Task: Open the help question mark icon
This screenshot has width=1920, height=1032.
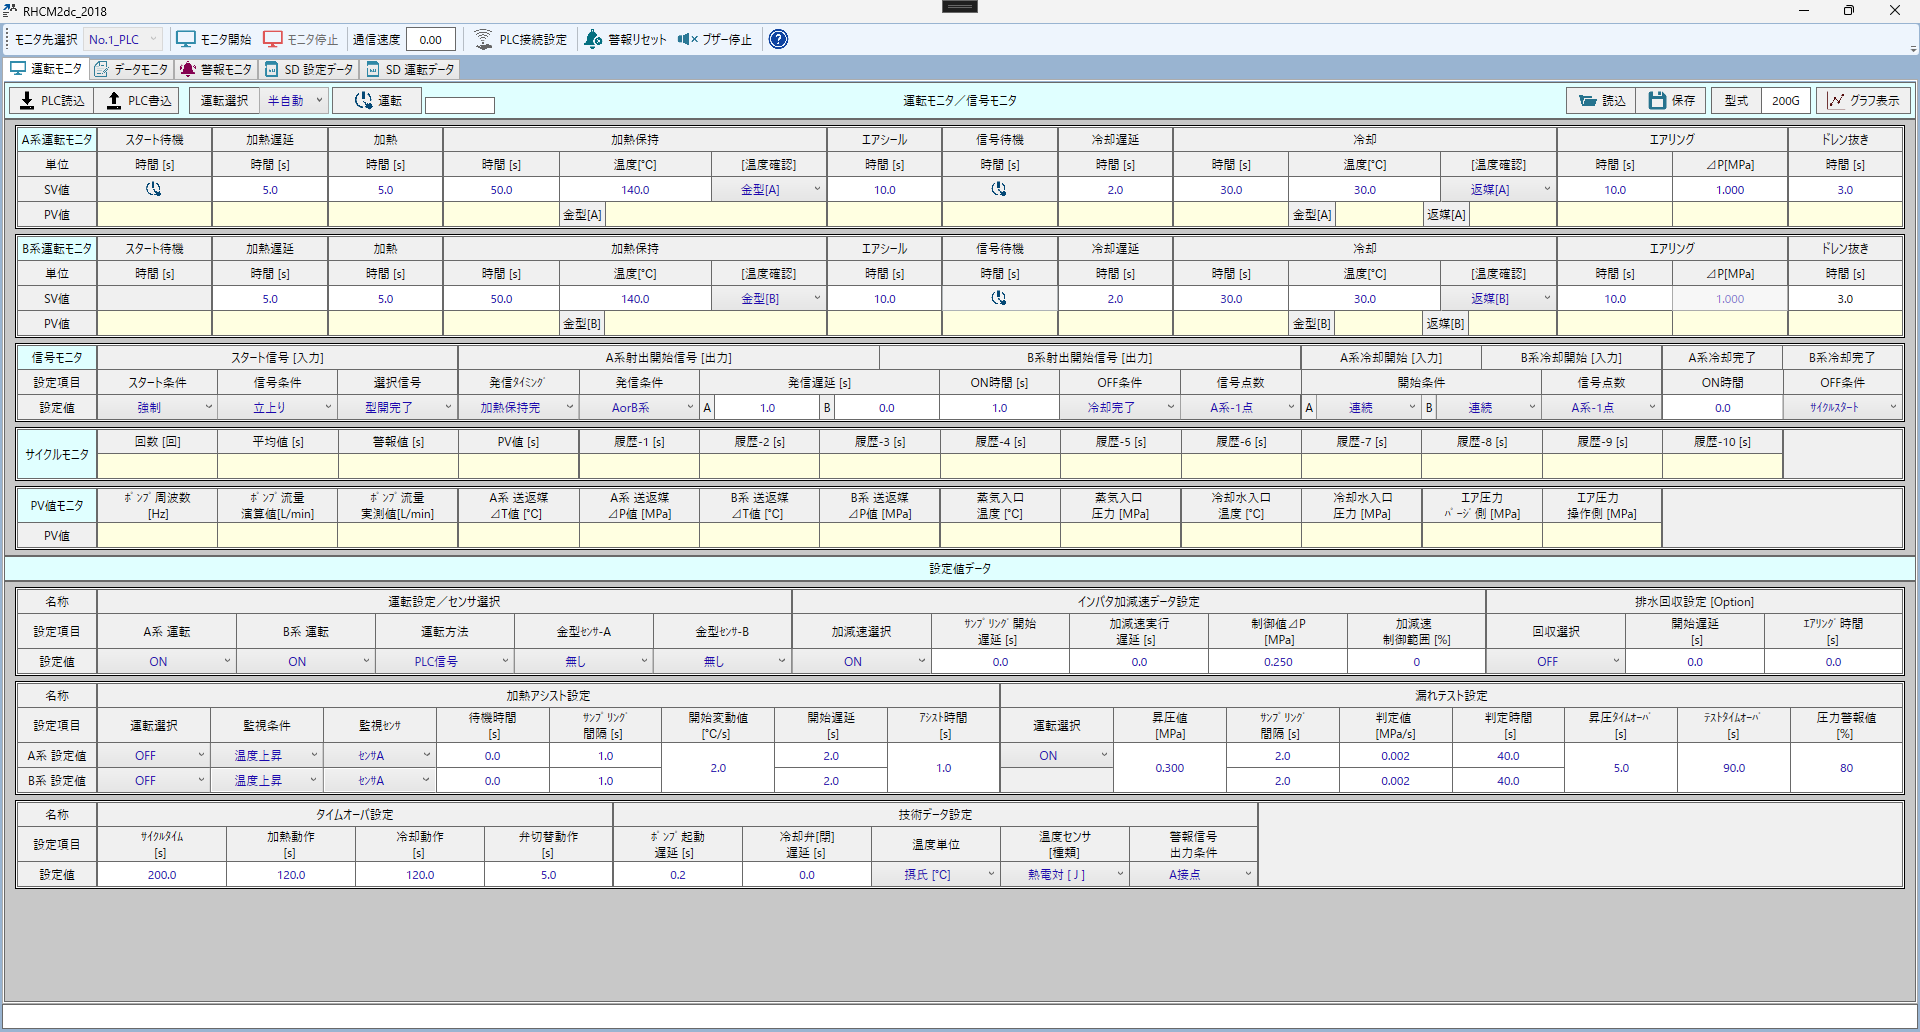Action: pos(778,39)
